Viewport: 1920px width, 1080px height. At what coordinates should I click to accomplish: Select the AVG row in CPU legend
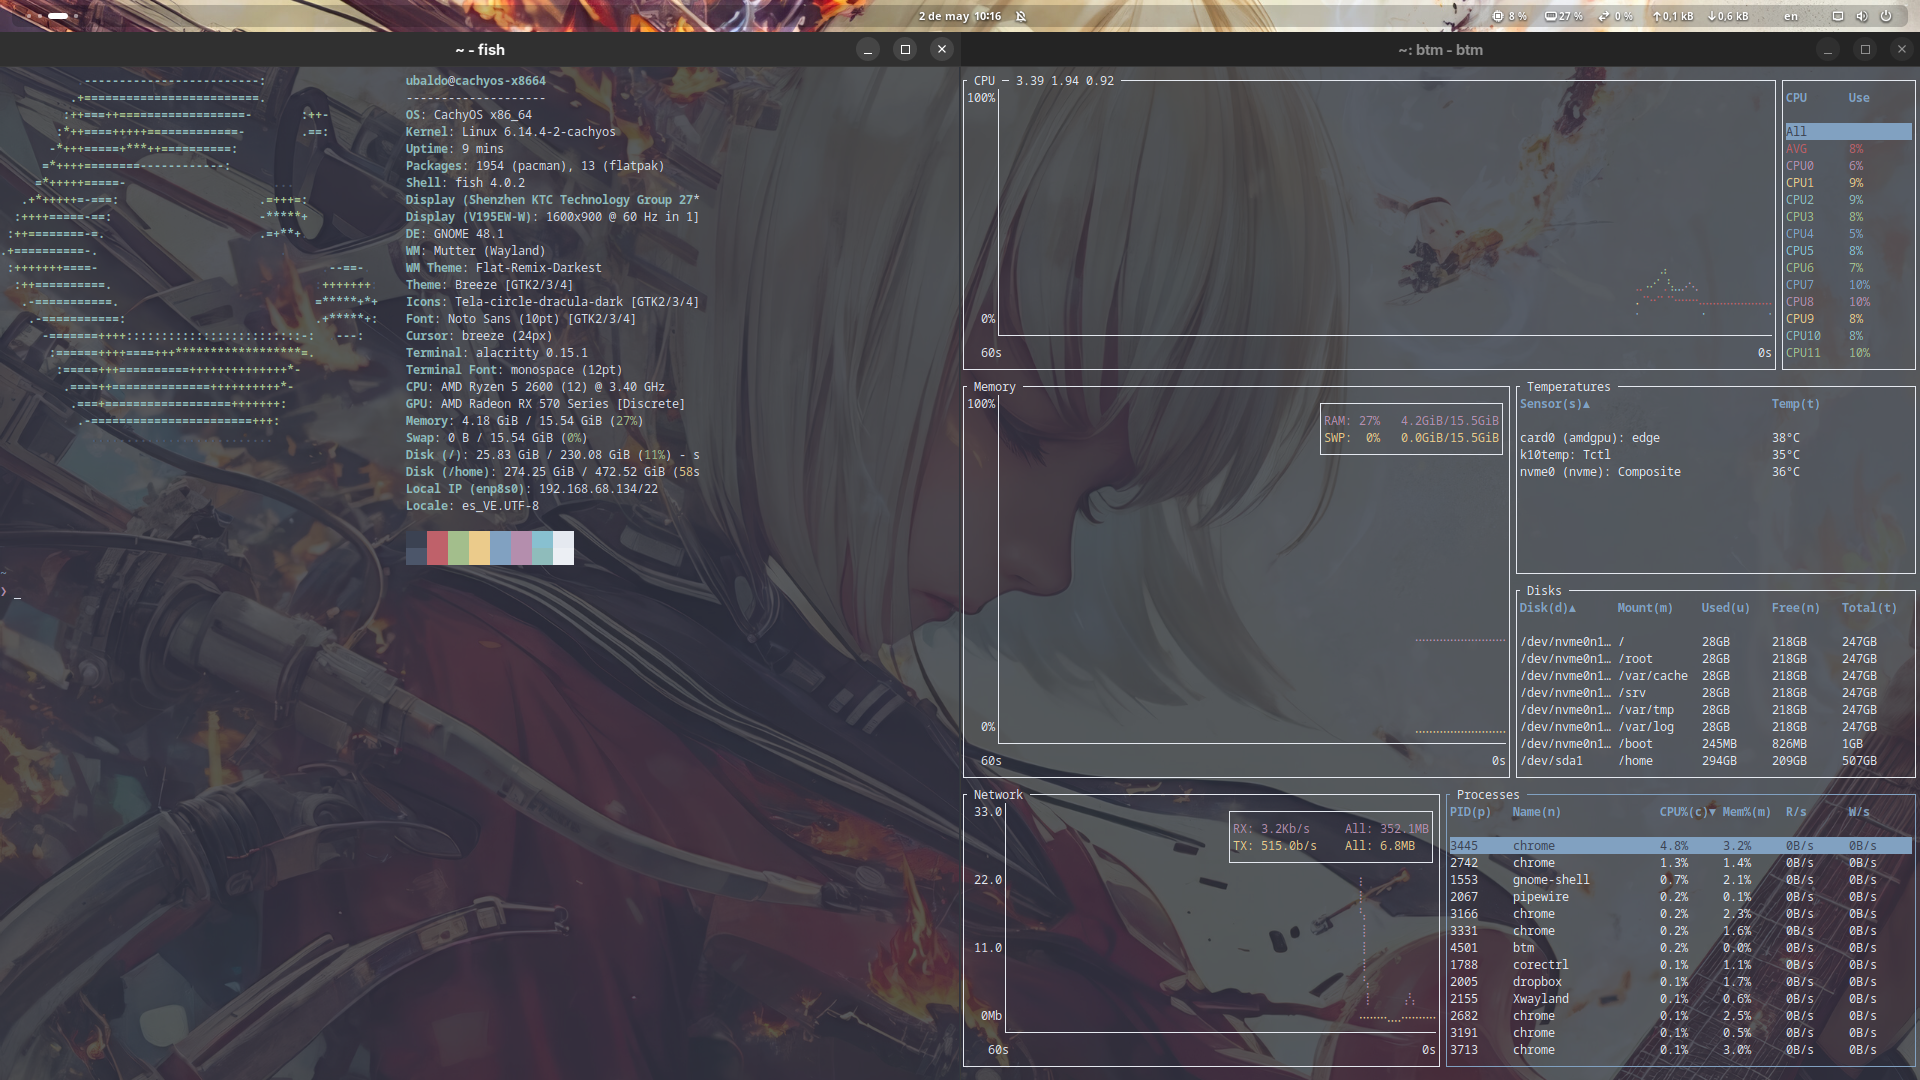click(1848, 149)
